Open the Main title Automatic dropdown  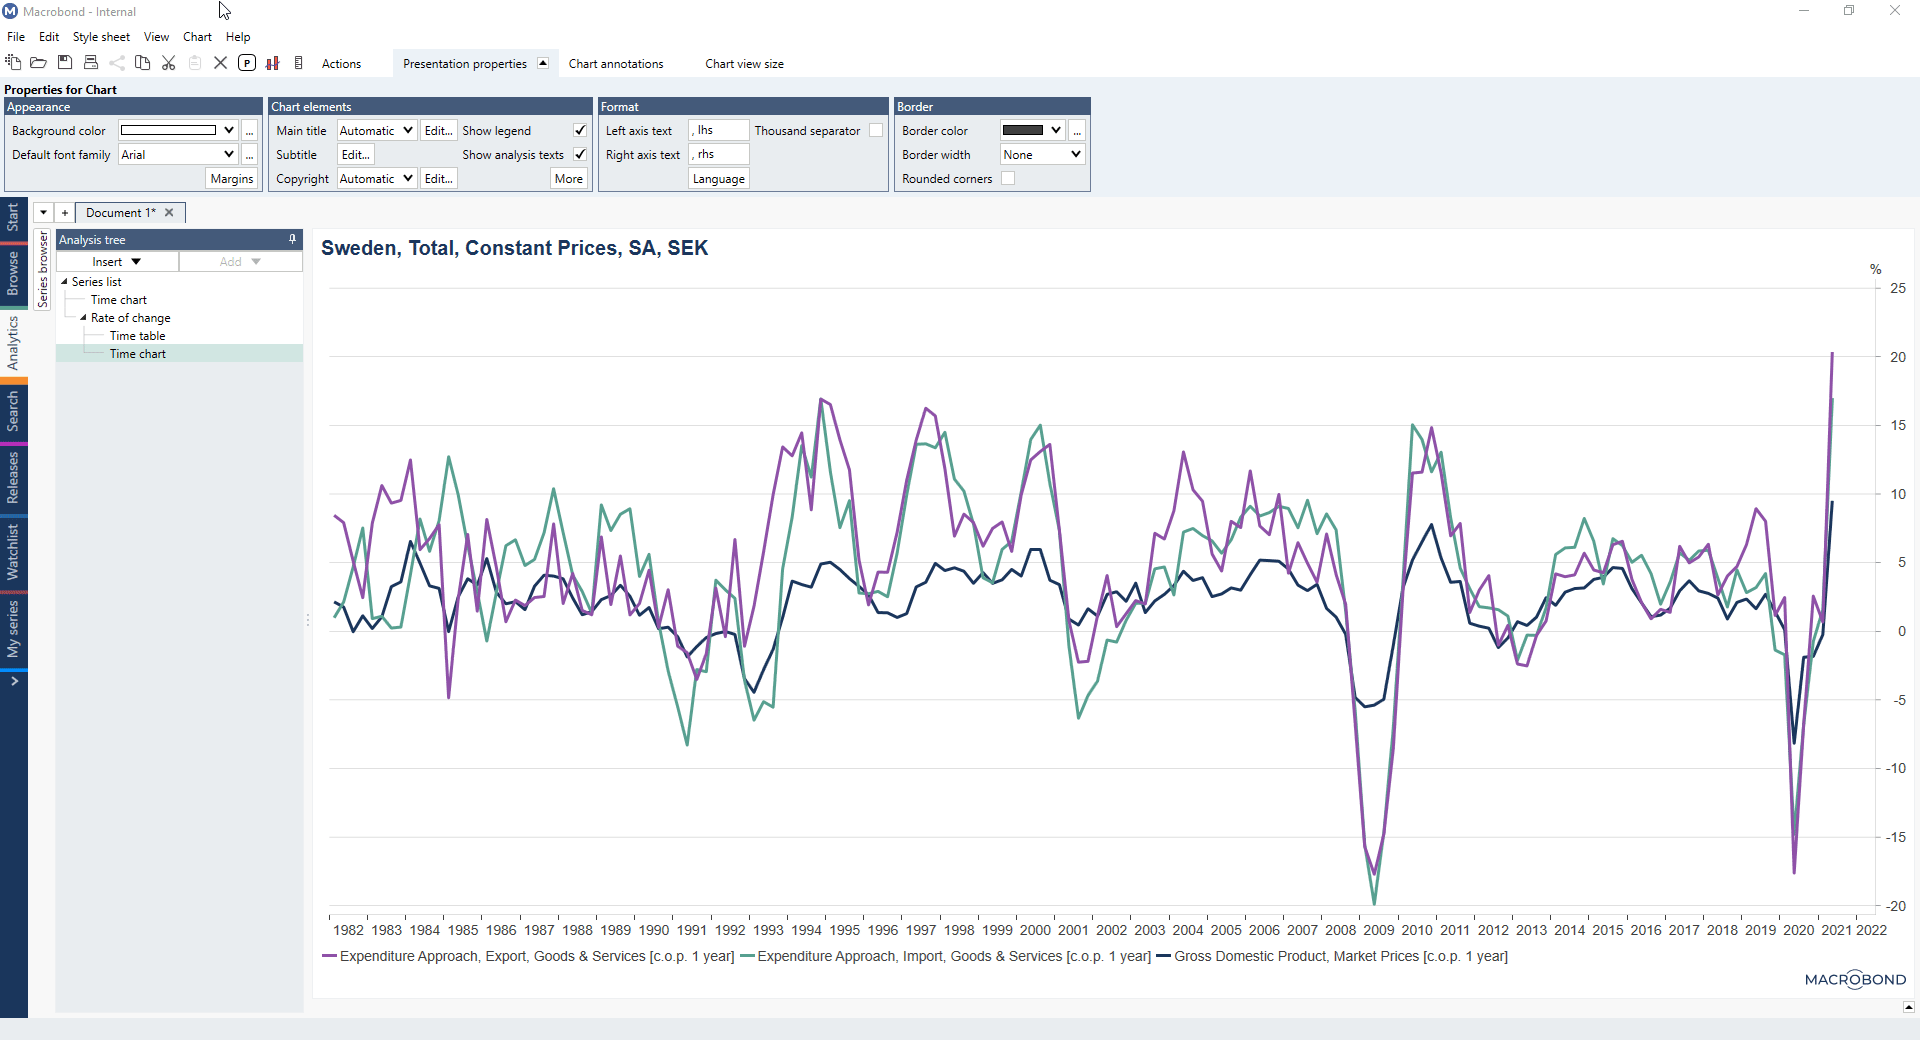tap(375, 129)
